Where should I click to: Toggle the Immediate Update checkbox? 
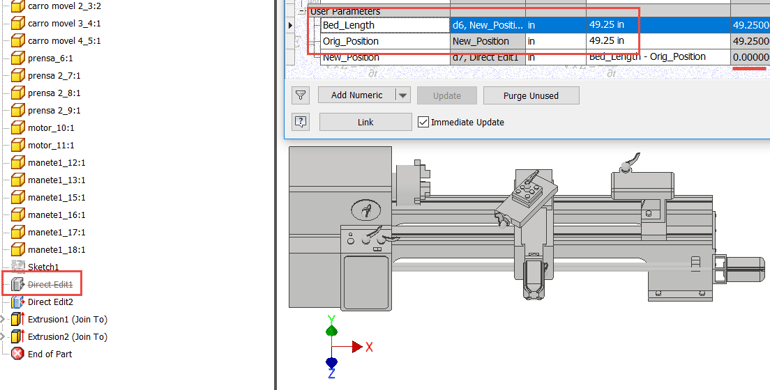(x=423, y=122)
